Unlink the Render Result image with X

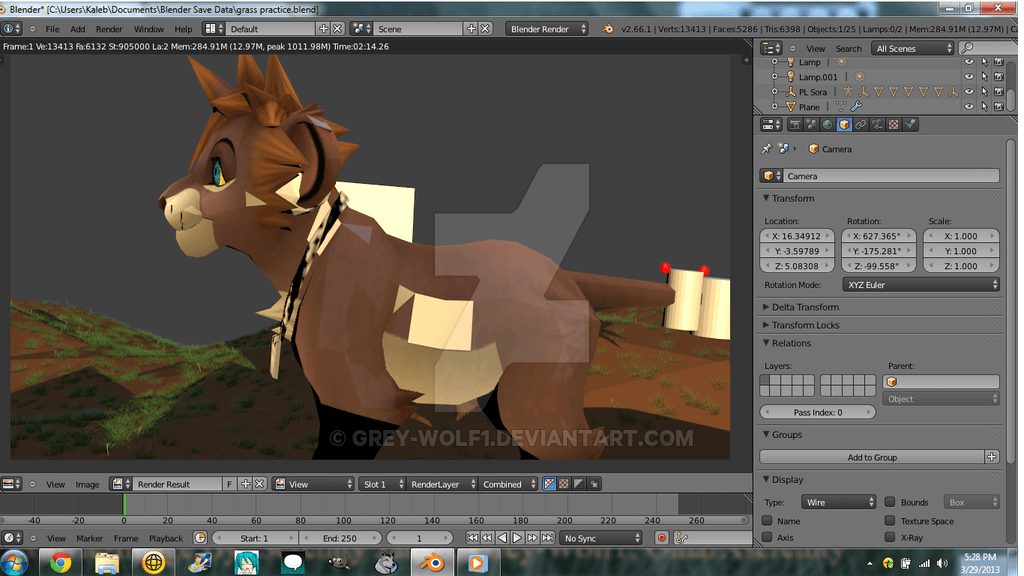[259, 484]
